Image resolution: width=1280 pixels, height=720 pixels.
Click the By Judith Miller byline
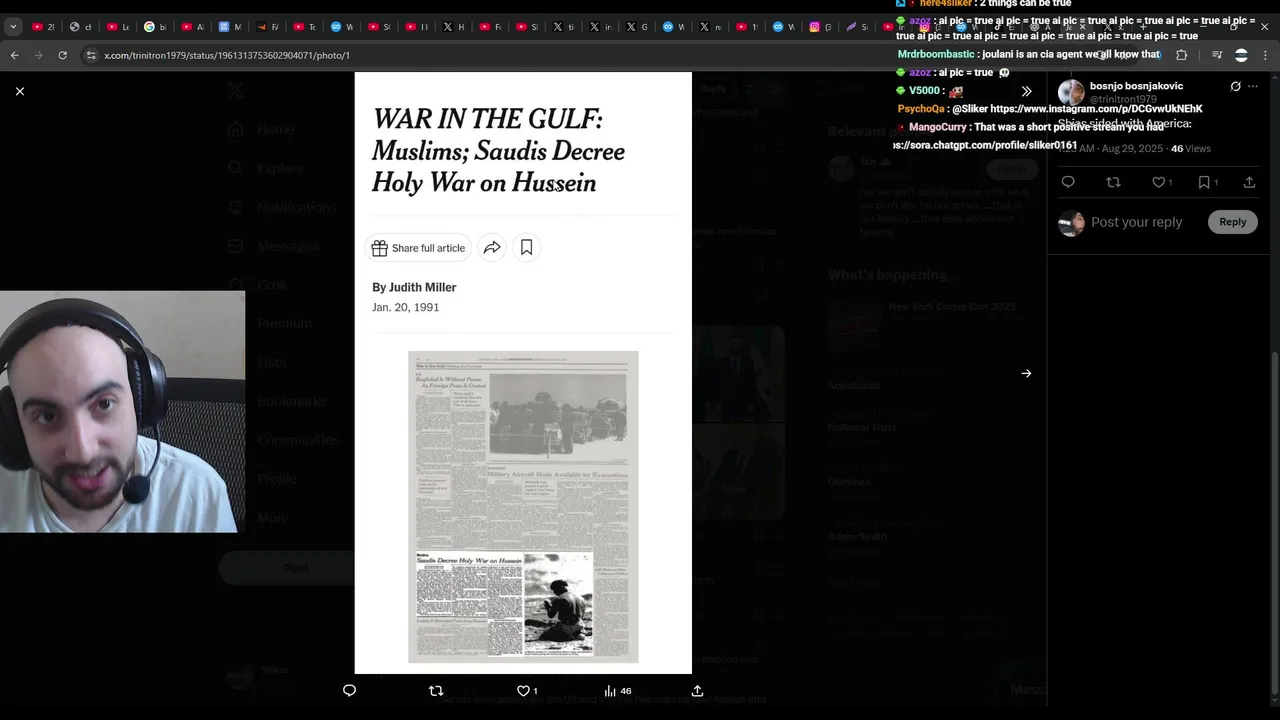tap(414, 287)
